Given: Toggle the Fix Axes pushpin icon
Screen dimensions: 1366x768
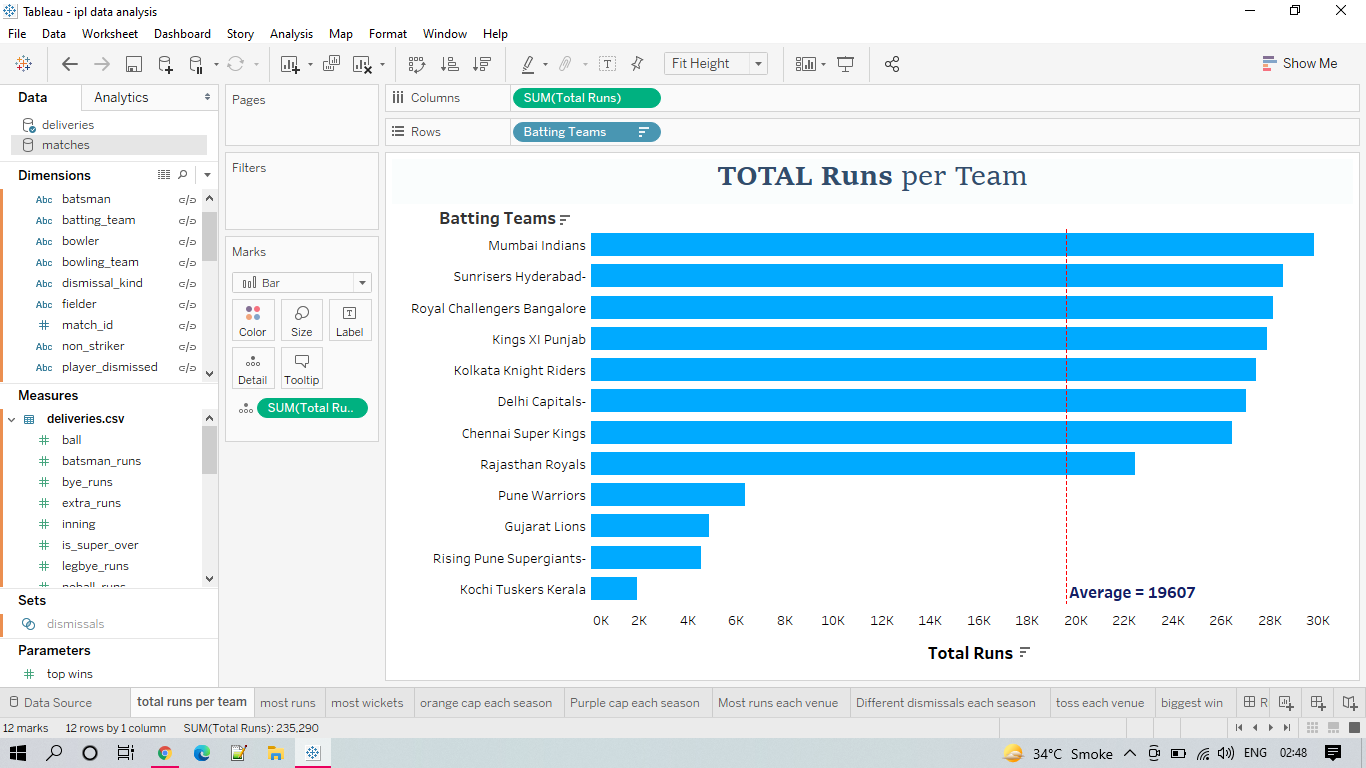Looking at the screenshot, I should tap(637, 63).
